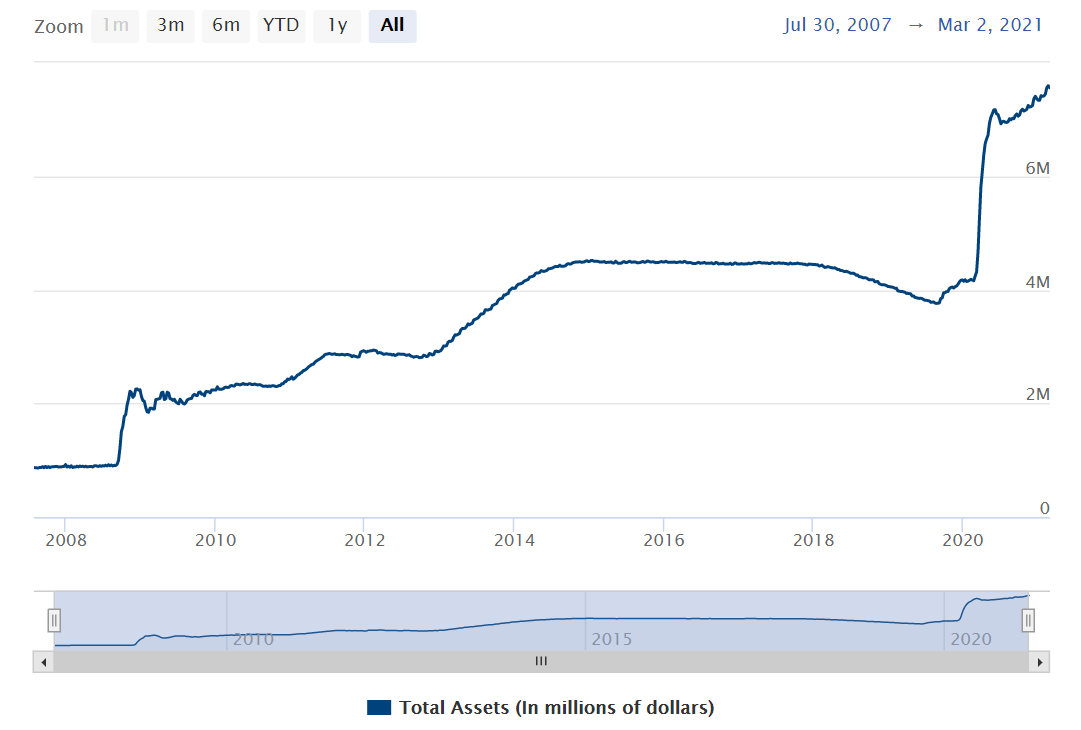The width and height of the screenshot is (1081, 730).
Task: Click the 2008 x-axis label
Action: click(66, 540)
